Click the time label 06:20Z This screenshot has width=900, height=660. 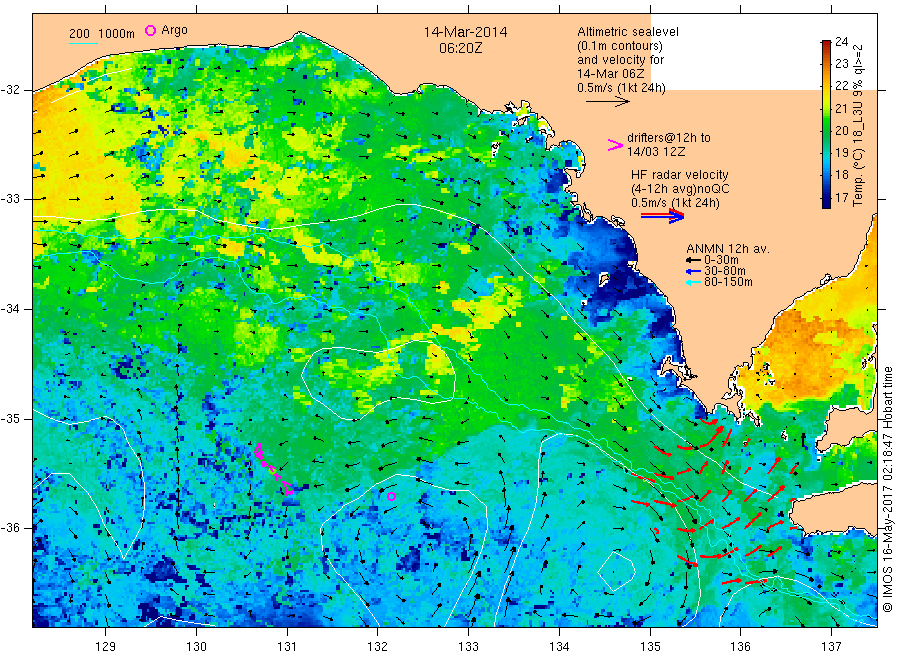click(x=461, y=49)
